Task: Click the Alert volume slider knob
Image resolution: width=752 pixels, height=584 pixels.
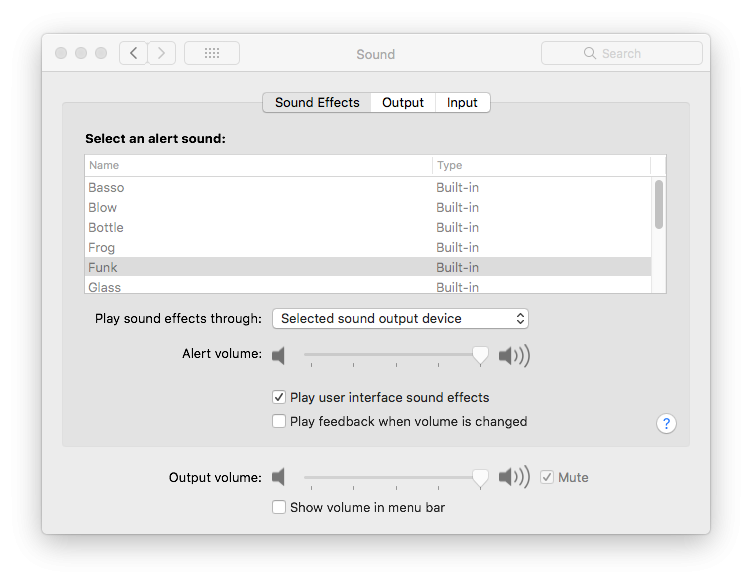Action: click(x=480, y=356)
